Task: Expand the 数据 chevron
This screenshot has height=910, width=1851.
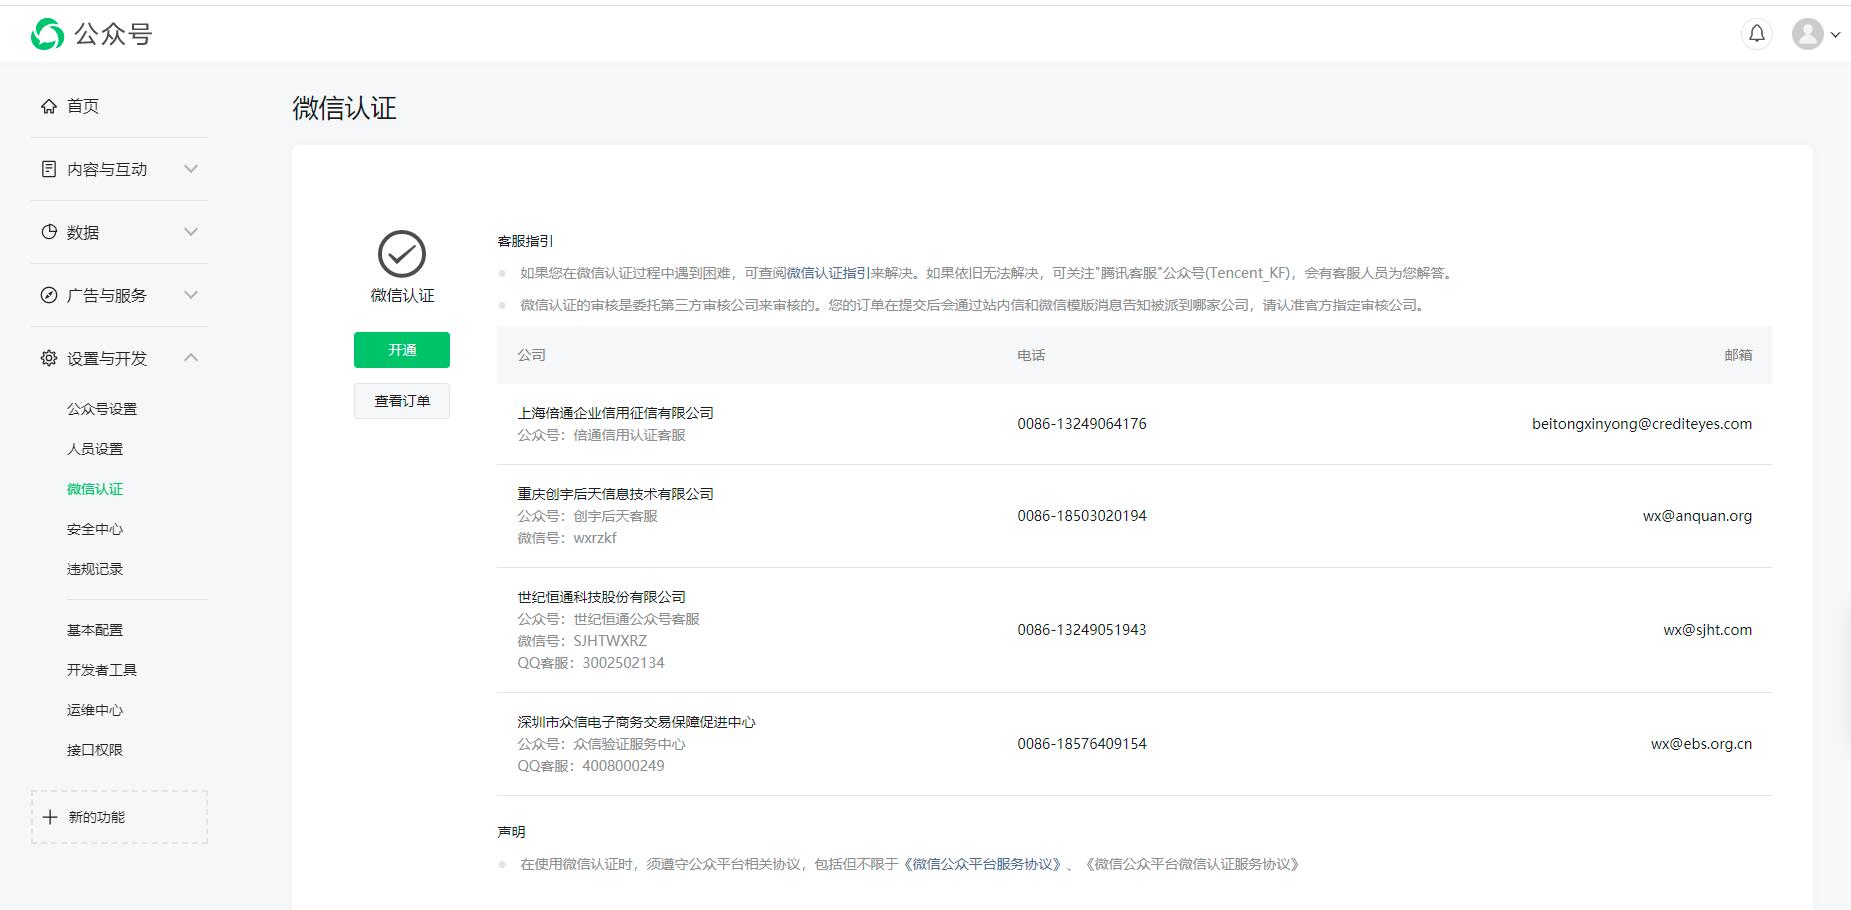Action: pyautogui.click(x=191, y=232)
